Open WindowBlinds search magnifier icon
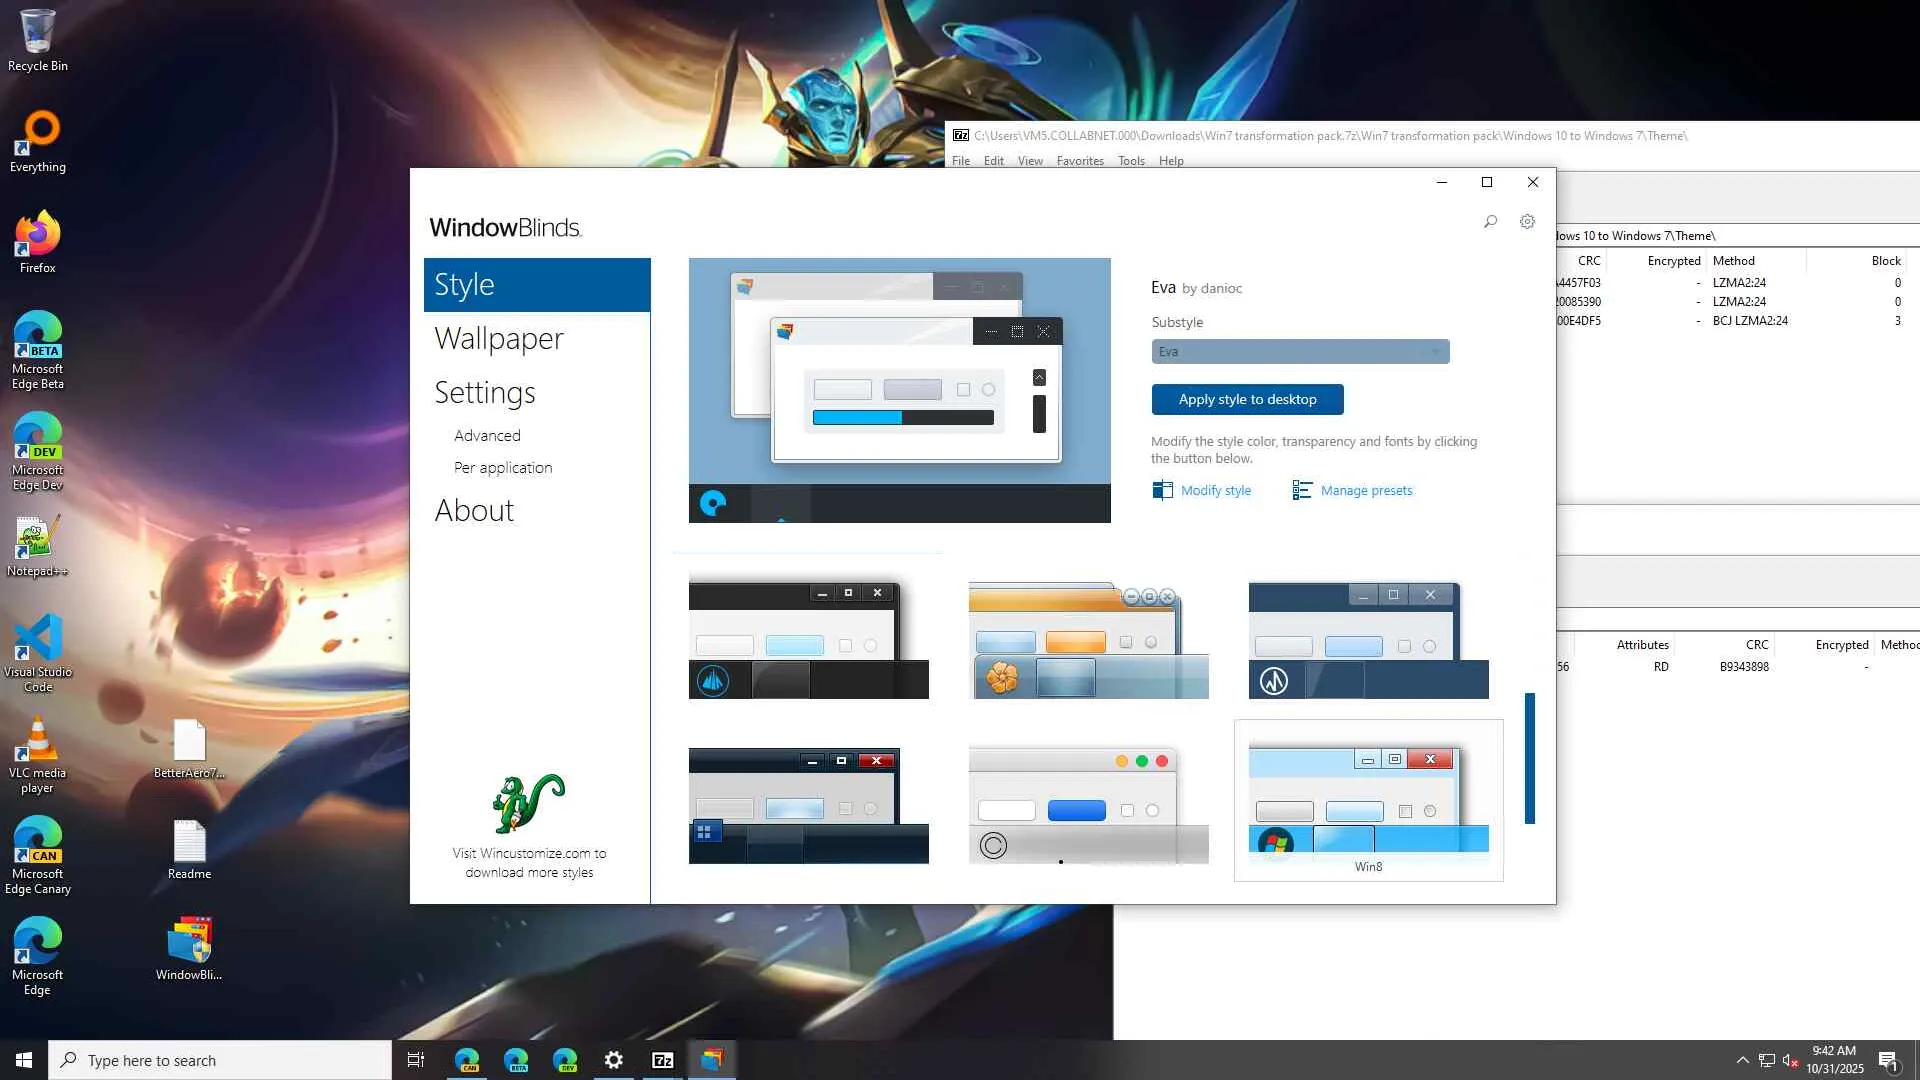This screenshot has height=1080, width=1920. click(x=1490, y=222)
